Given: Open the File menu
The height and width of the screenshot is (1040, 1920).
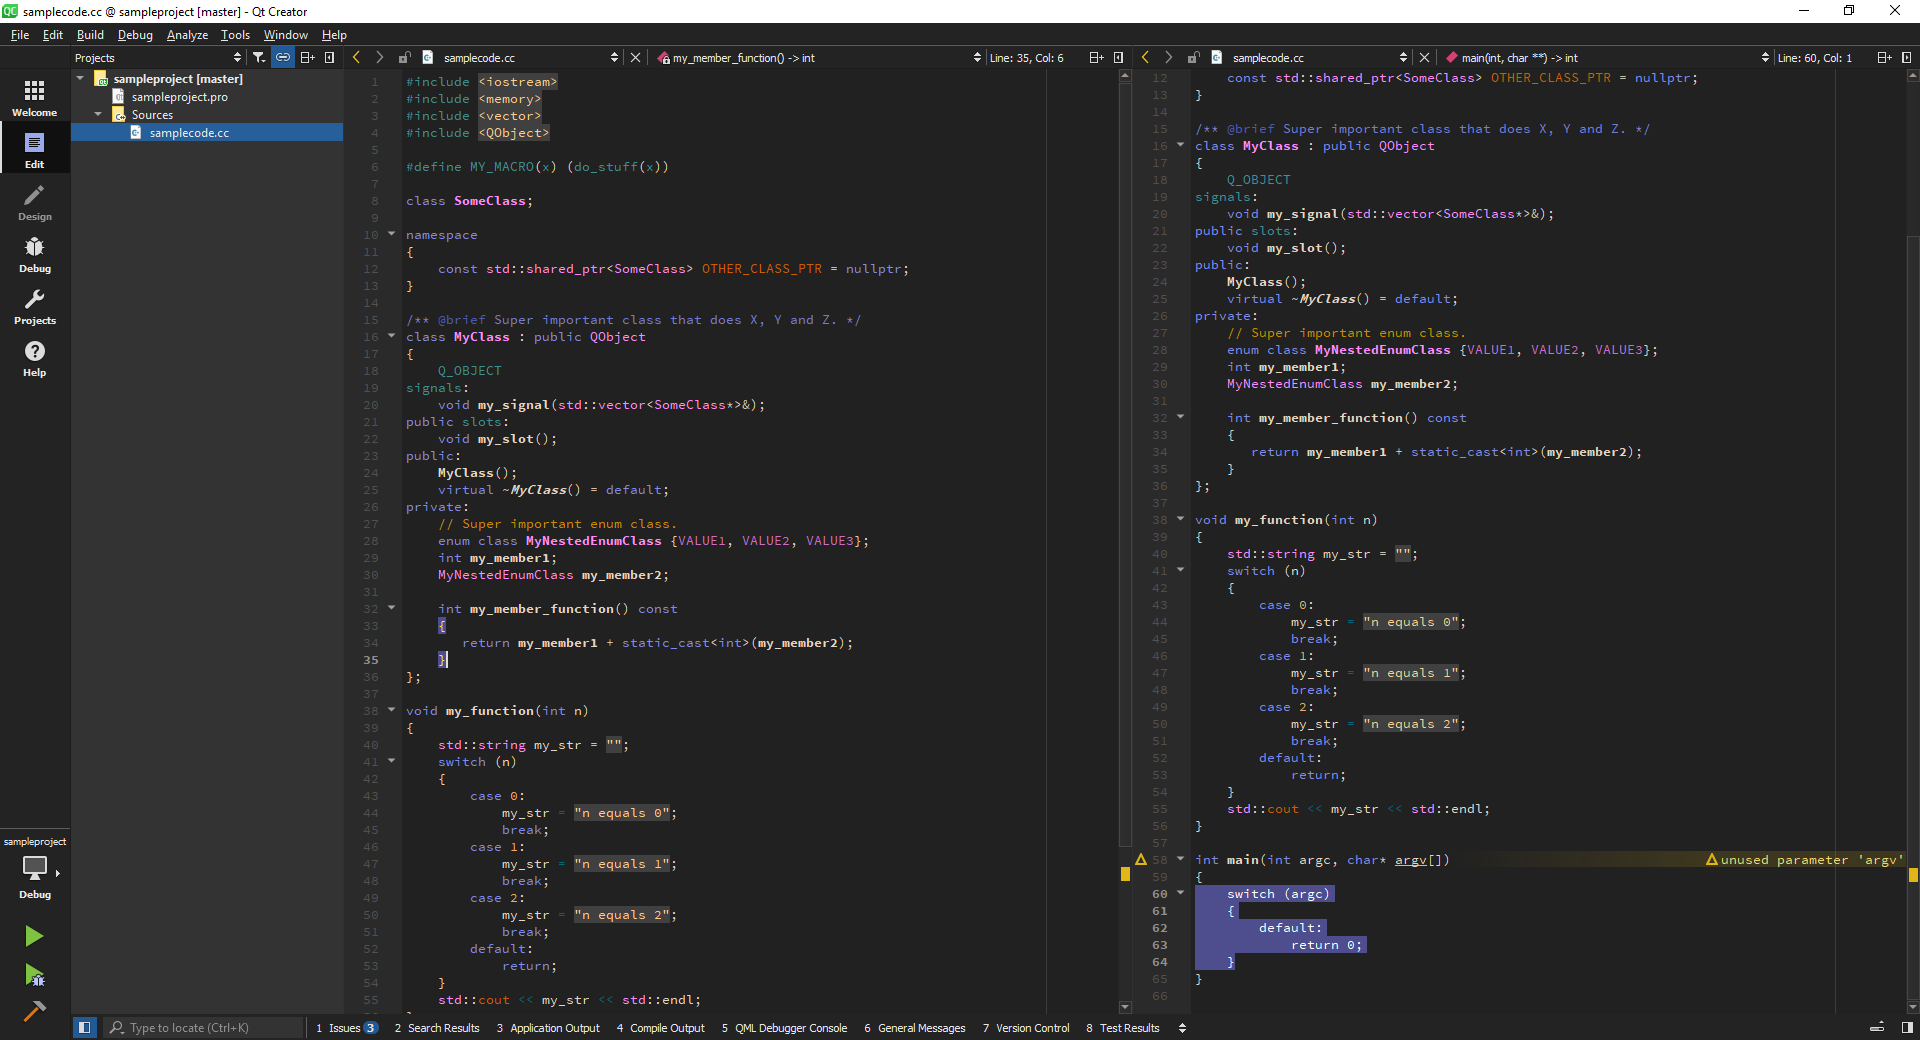Looking at the screenshot, I should 20,35.
